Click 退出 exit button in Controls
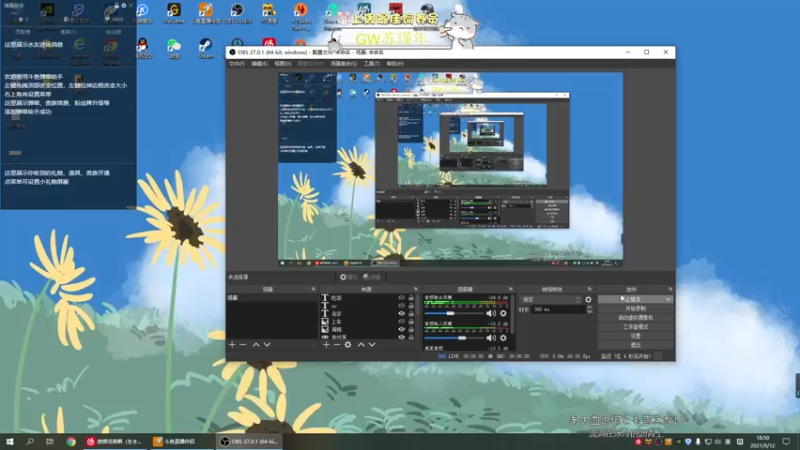The height and width of the screenshot is (450, 800). pos(635,345)
